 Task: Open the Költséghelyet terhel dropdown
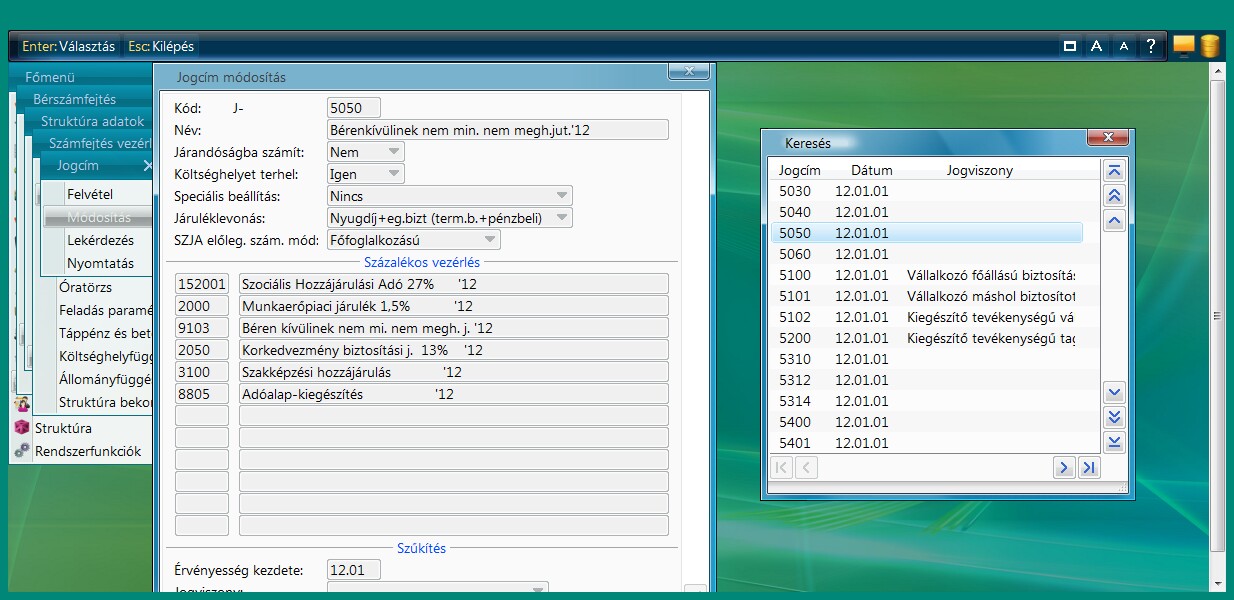[394, 174]
